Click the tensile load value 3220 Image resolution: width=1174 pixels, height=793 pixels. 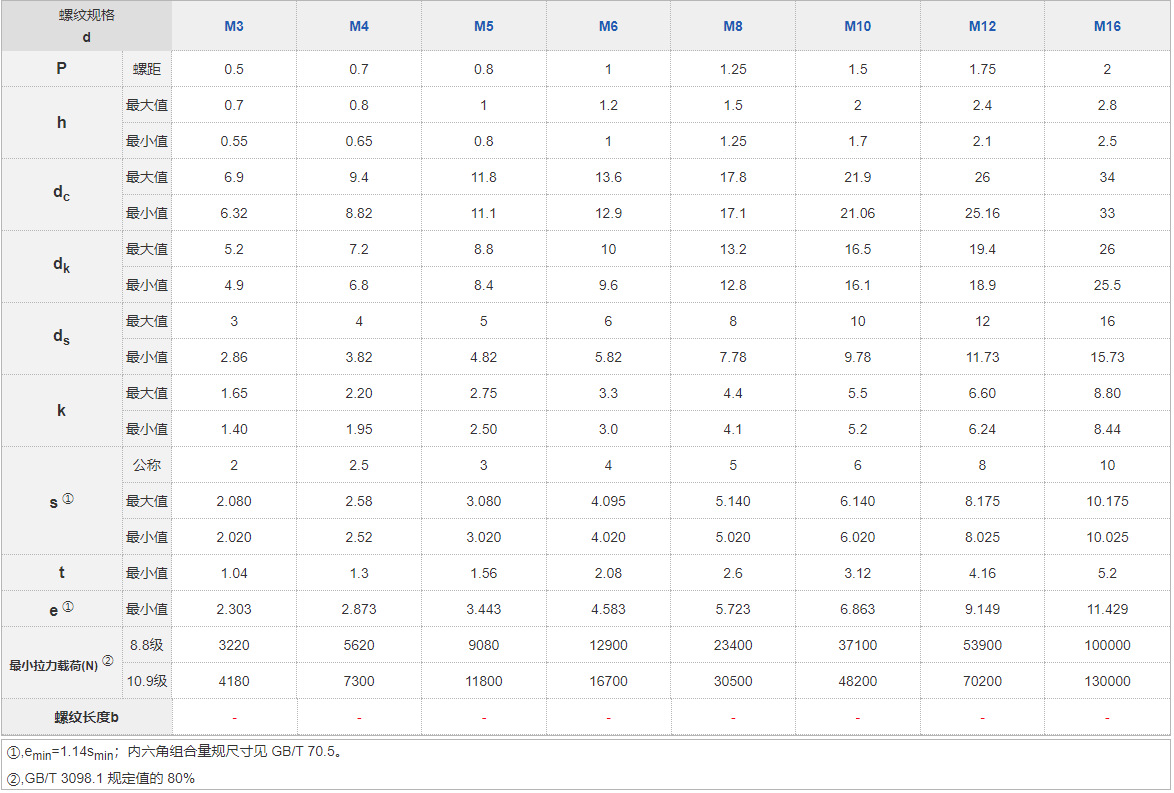pyautogui.click(x=234, y=645)
